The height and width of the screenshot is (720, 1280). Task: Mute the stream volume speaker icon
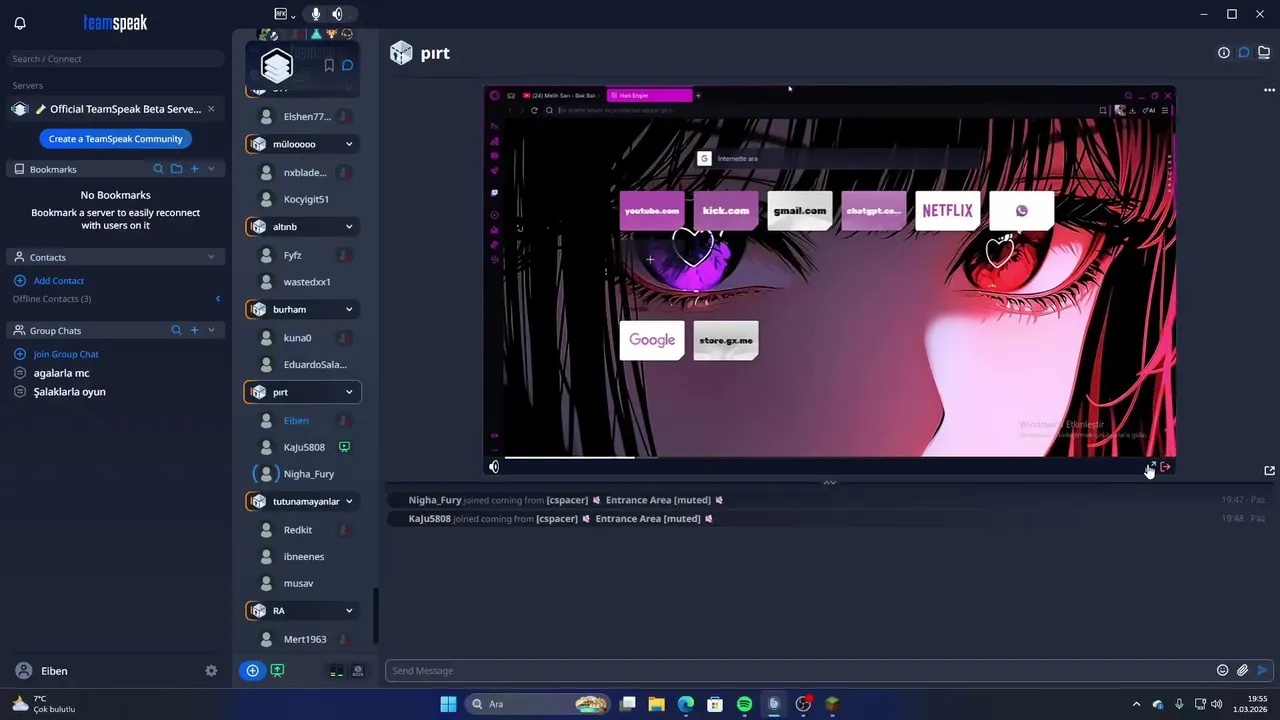(494, 467)
